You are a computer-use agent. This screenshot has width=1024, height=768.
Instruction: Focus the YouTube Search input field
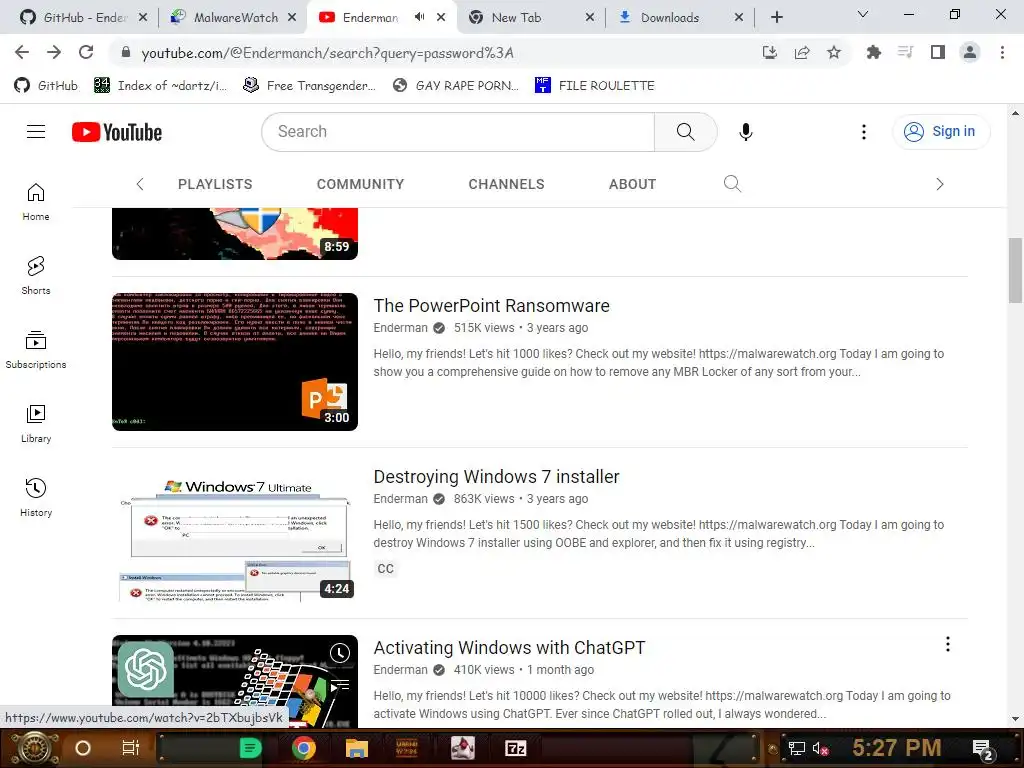pyautogui.click(x=458, y=132)
